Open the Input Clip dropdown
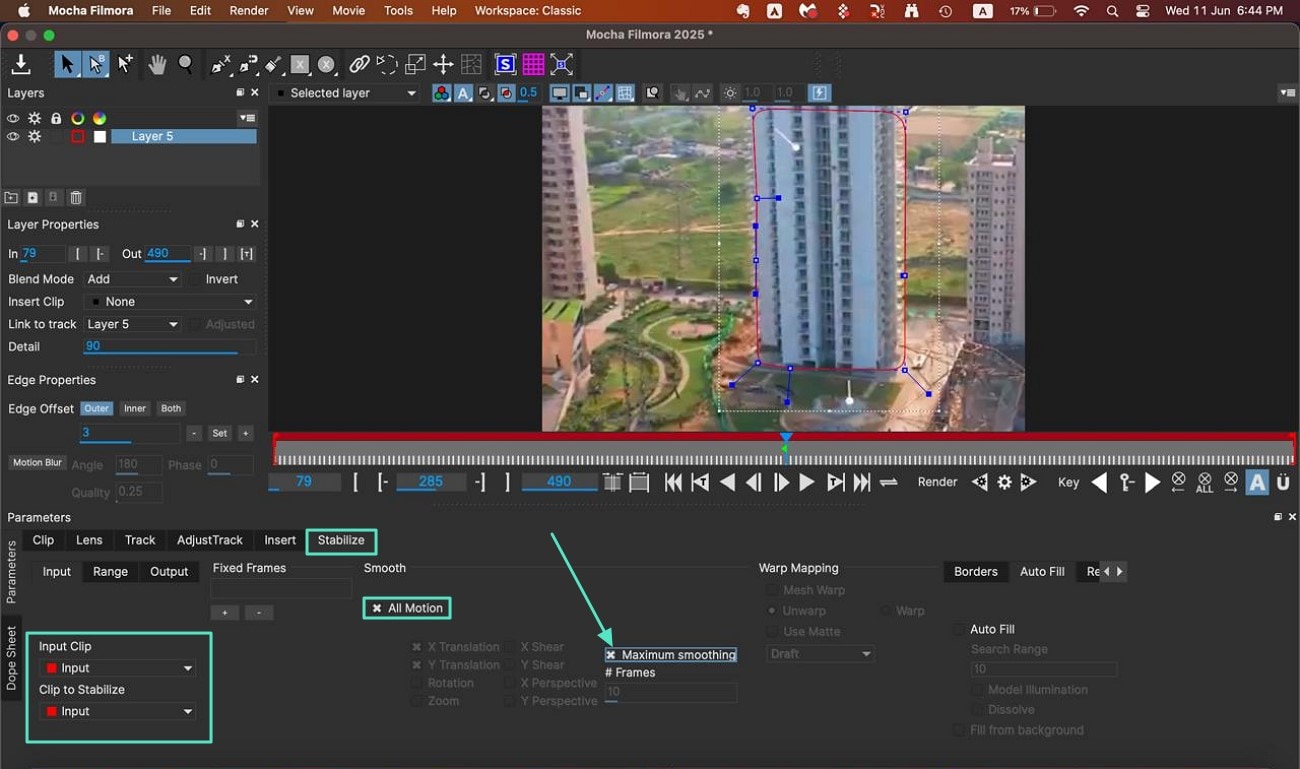The image size is (1300, 769). tap(117, 668)
